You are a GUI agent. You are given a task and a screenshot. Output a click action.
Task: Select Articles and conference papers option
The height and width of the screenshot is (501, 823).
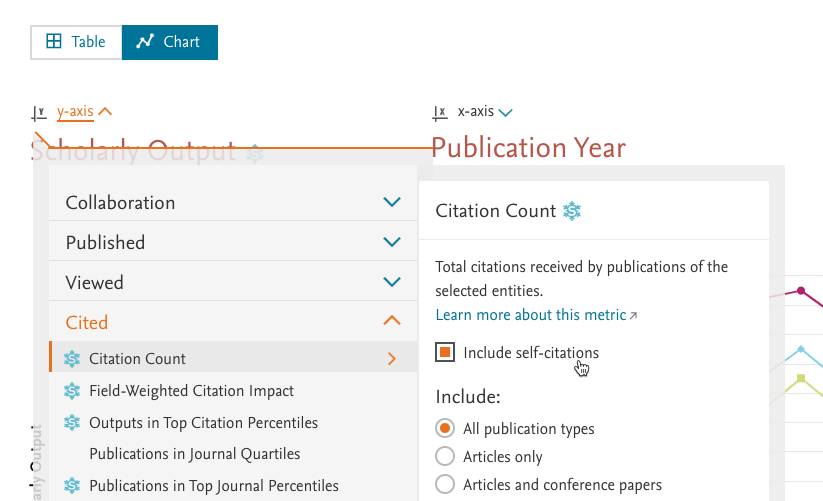(445, 484)
